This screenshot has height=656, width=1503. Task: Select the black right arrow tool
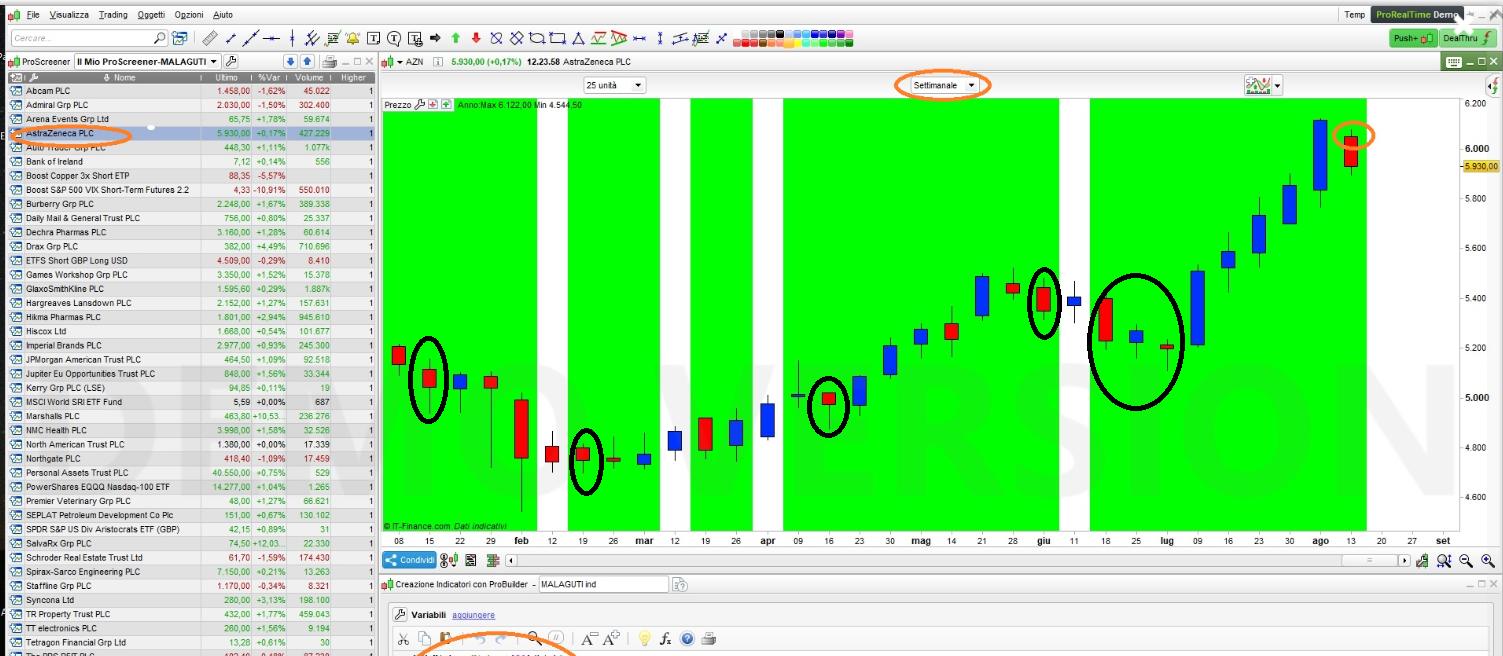[x=434, y=38]
